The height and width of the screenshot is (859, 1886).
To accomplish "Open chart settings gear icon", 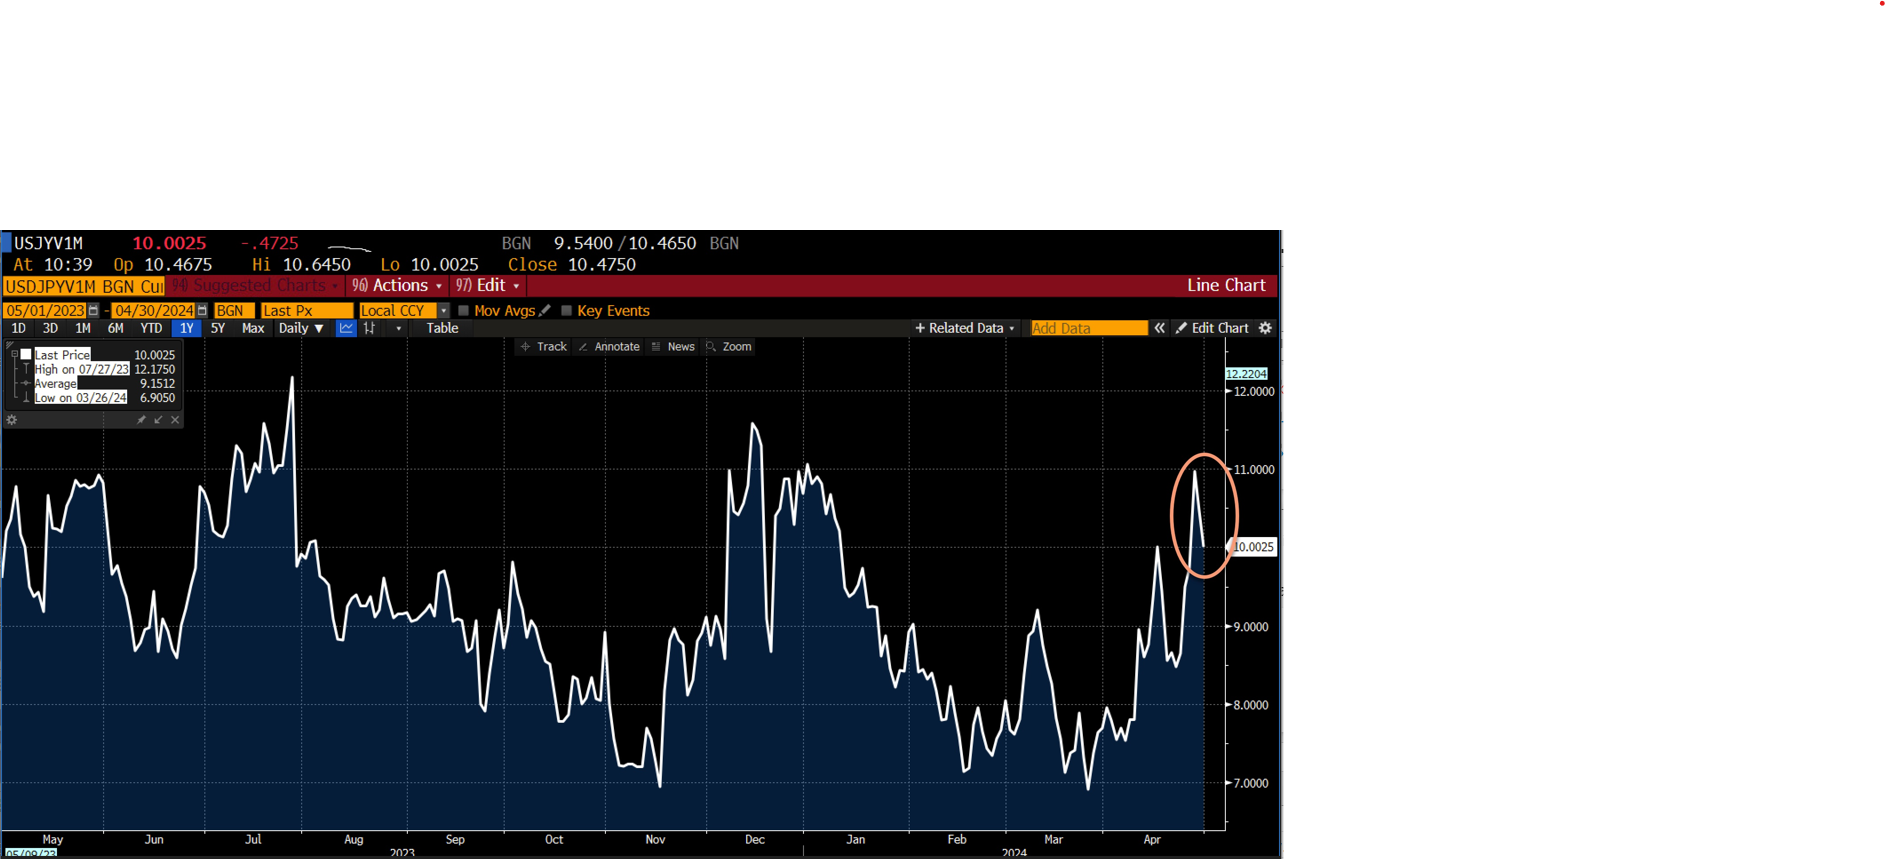I will [1265, 328].
